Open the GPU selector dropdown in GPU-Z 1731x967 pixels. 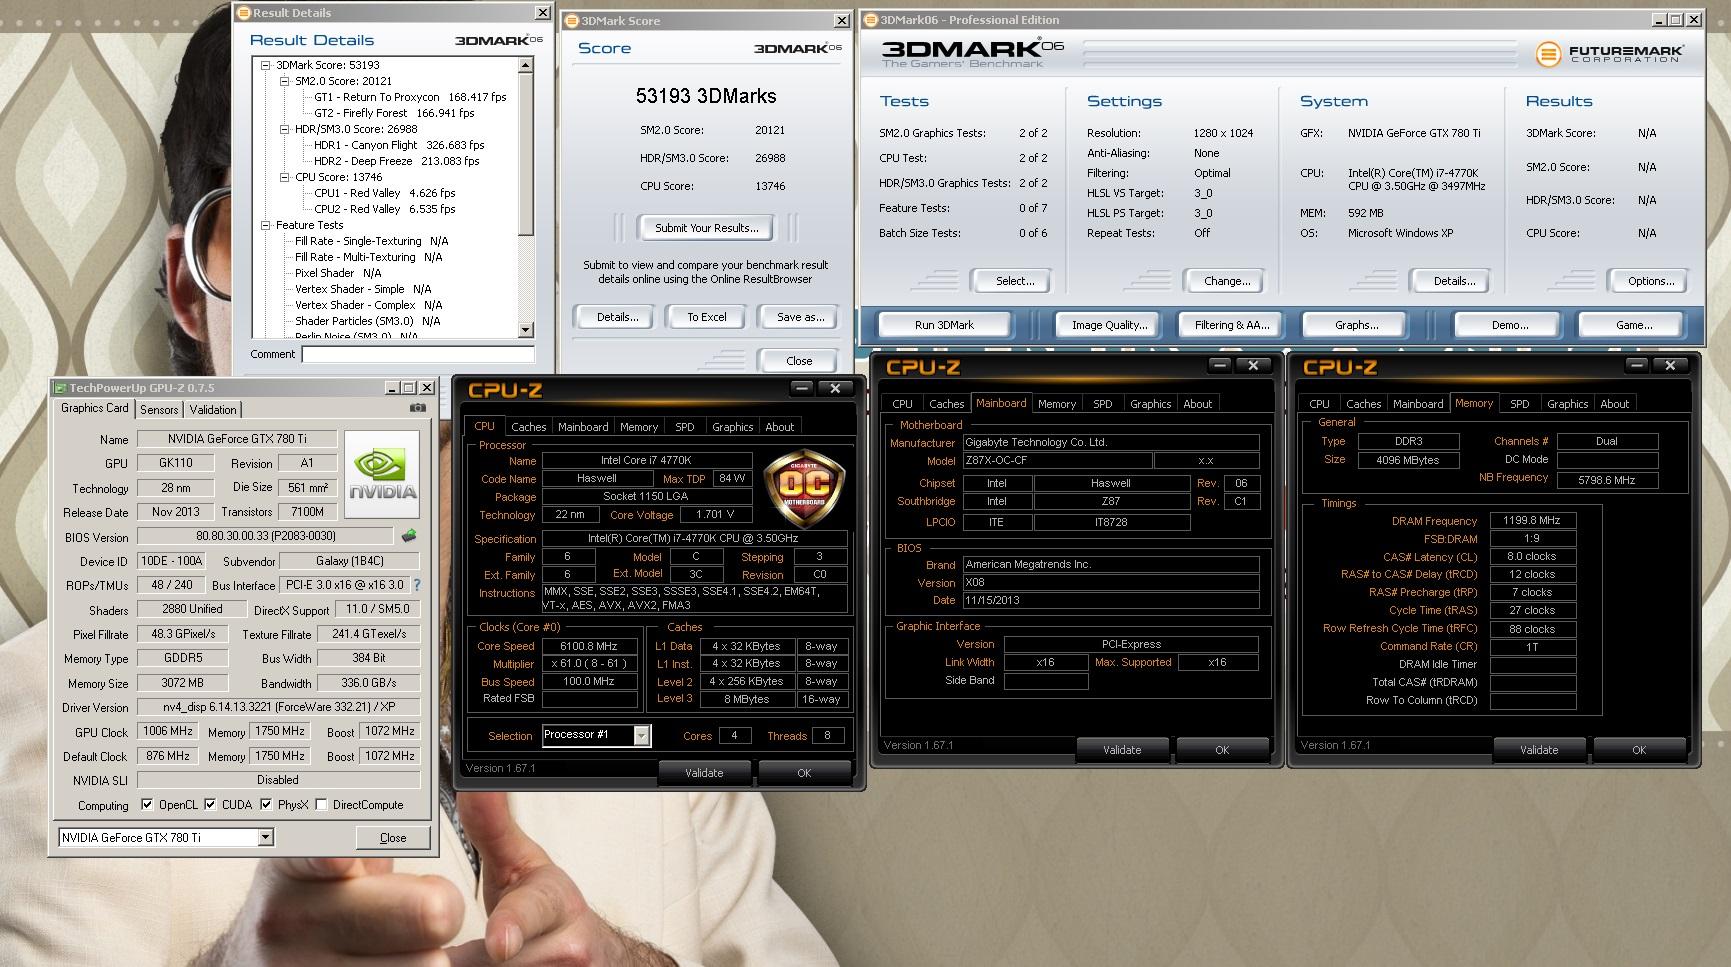pos(266,838)
